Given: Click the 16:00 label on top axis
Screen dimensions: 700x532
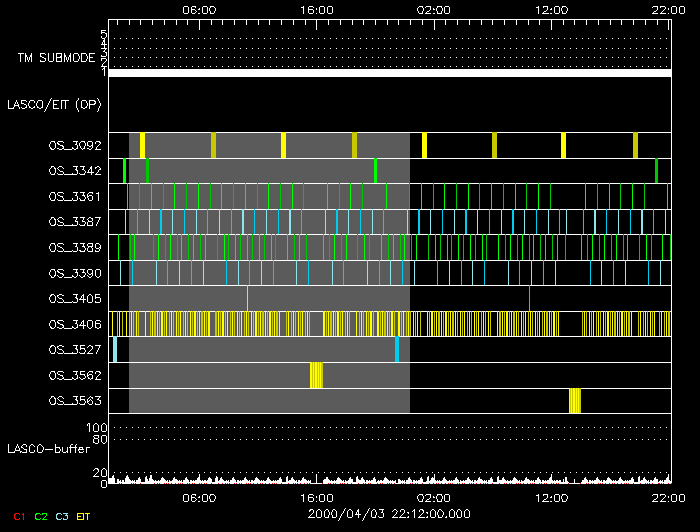Looking at the screenshot, I should point(317,8).
